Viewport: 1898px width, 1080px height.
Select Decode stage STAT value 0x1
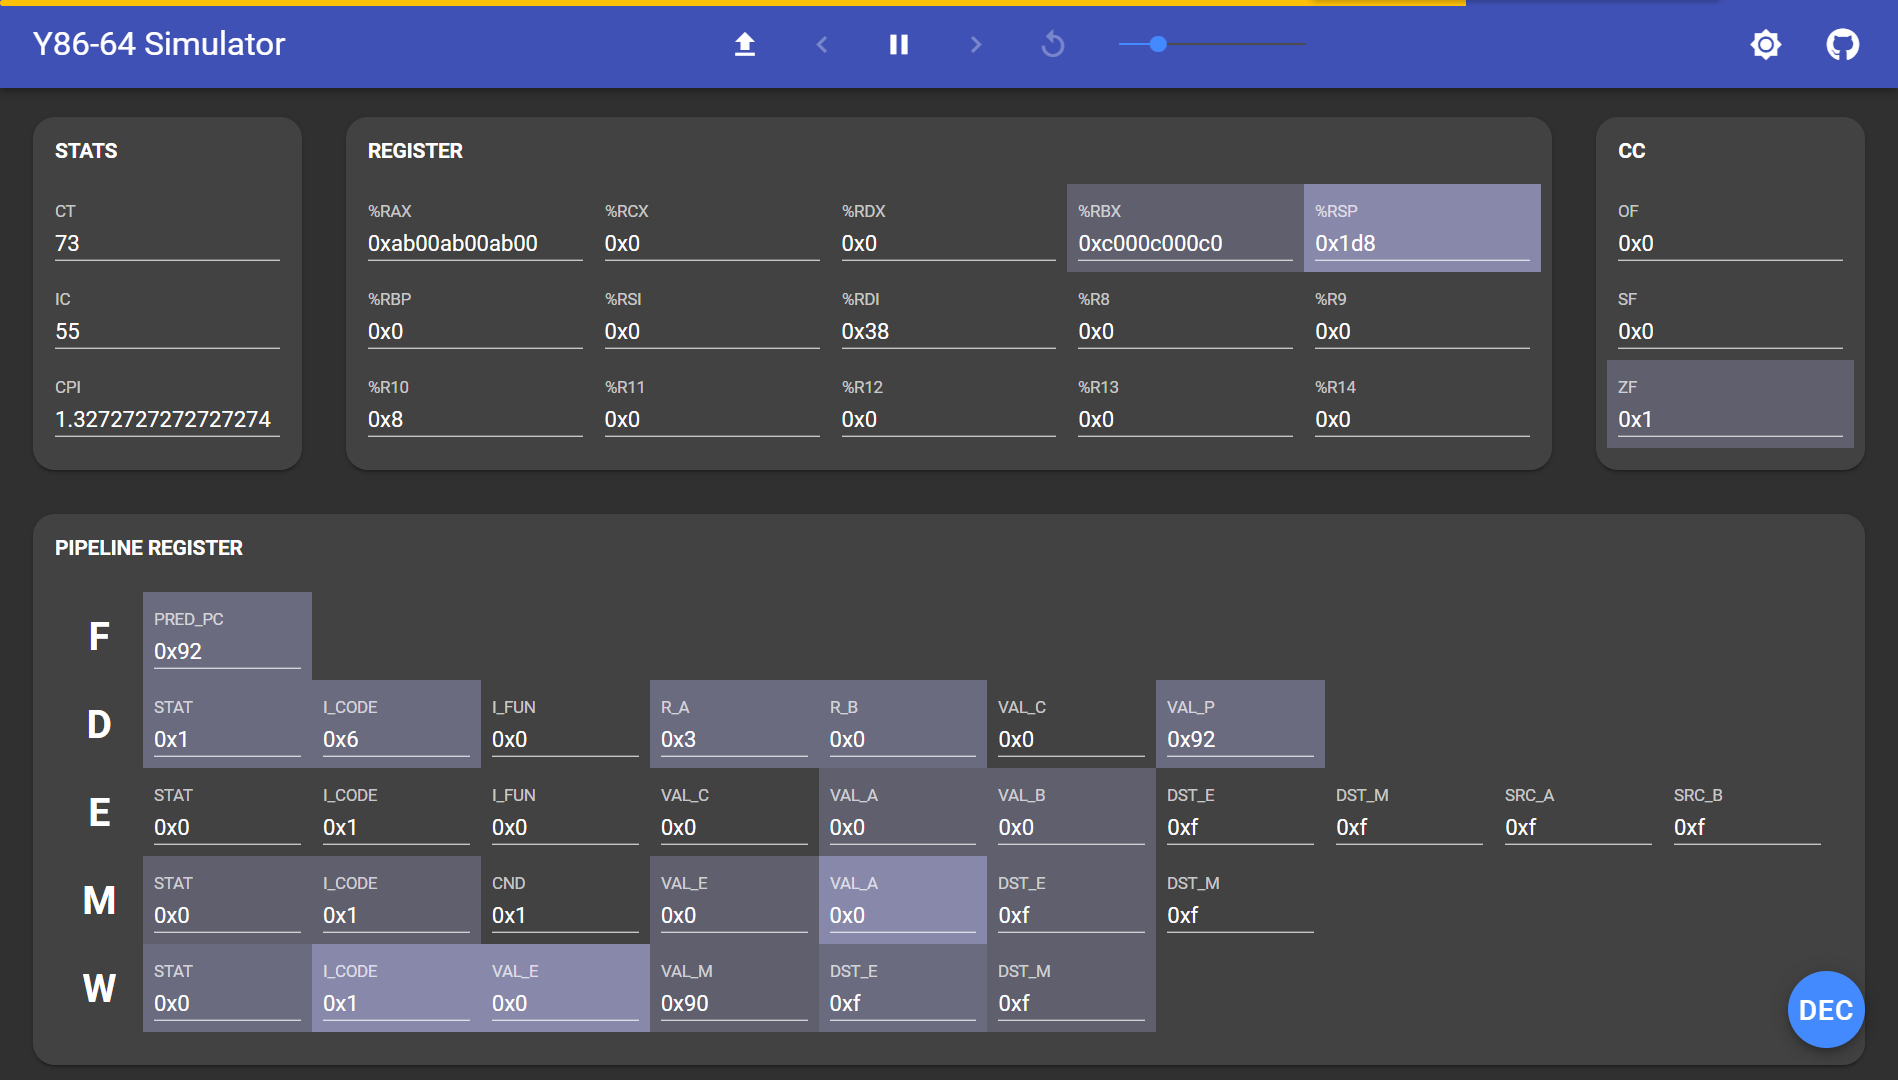tap(227, 740)
